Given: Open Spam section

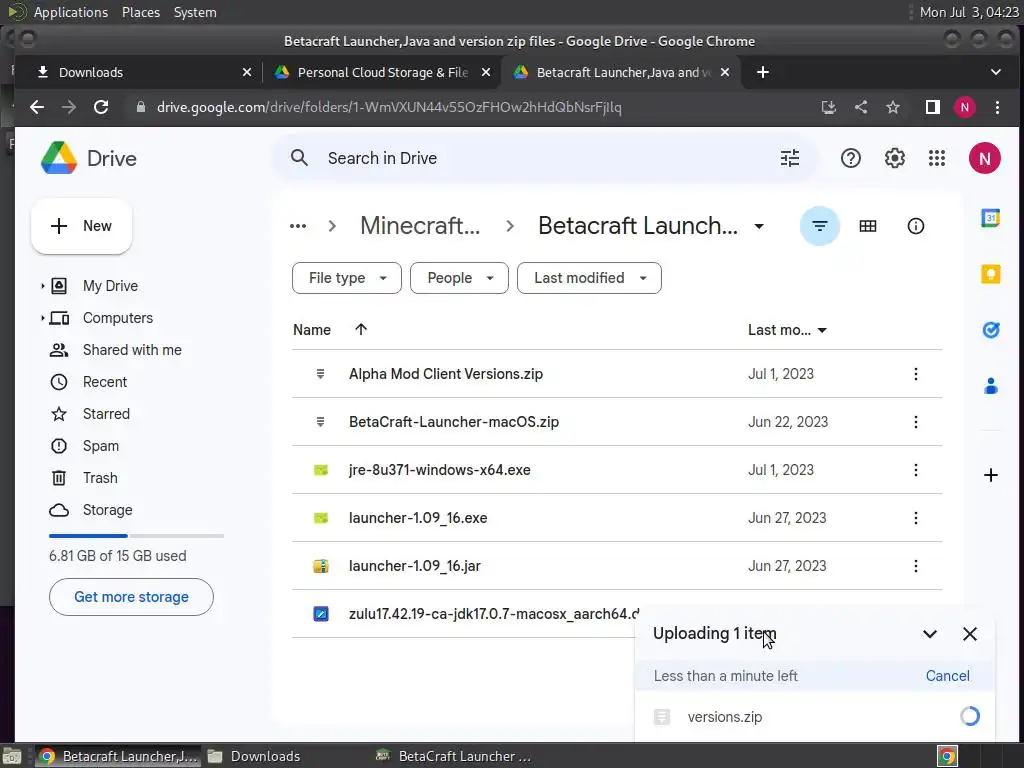Looking at the screenshot, I should [101, 446].
